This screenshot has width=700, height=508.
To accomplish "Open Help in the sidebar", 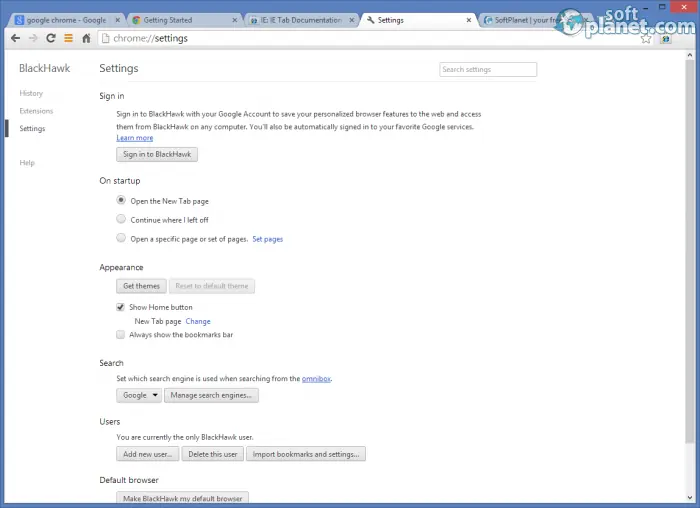I will coord(27,162).
